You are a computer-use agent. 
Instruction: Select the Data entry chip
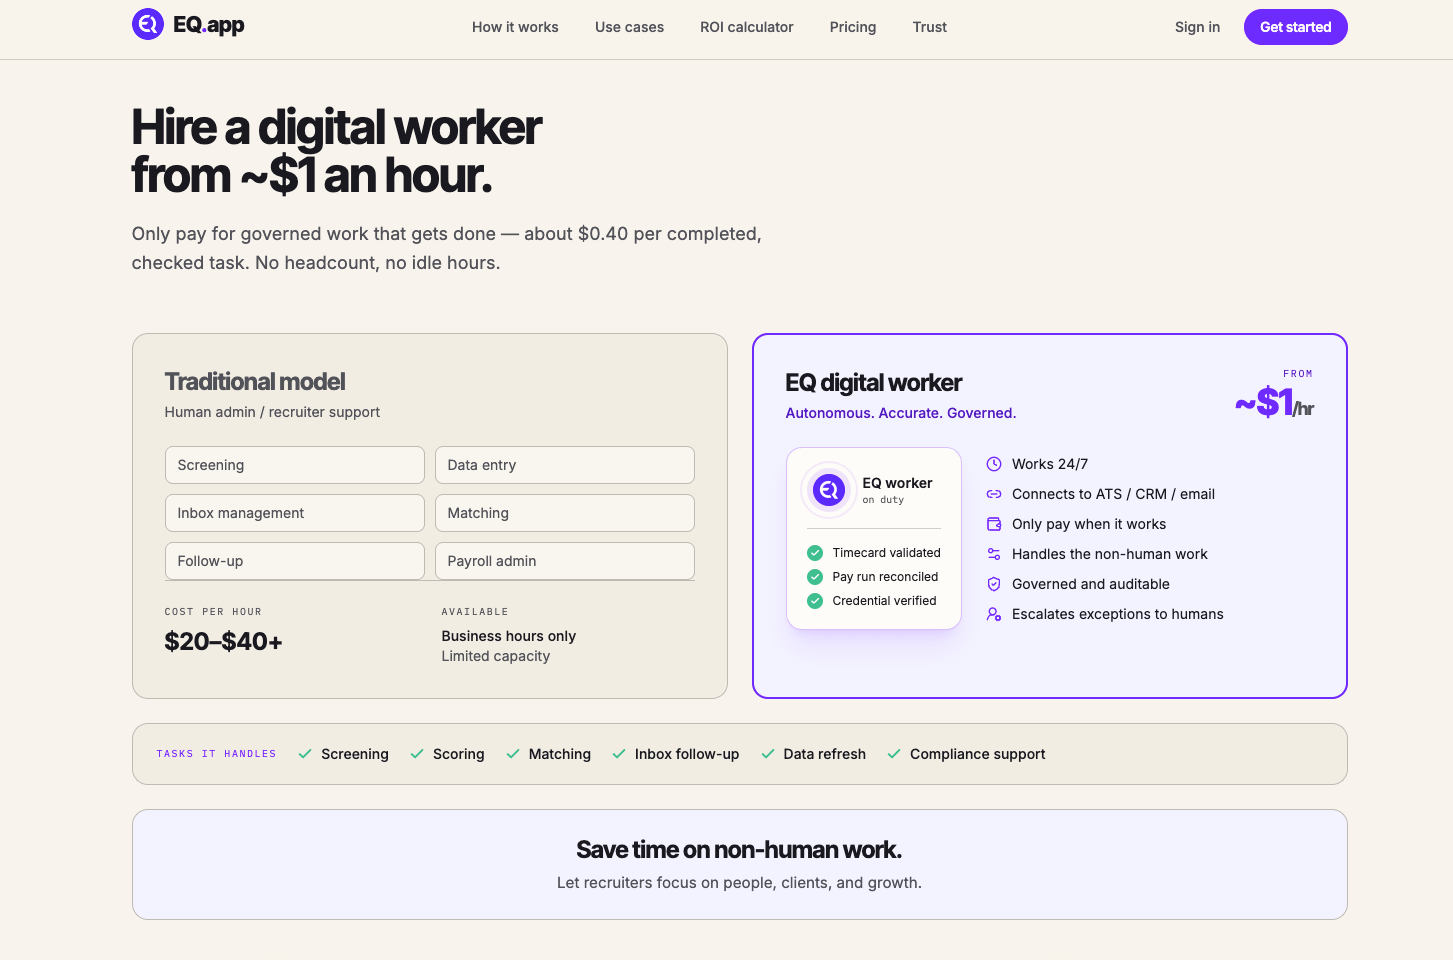(x=565, y=465)
